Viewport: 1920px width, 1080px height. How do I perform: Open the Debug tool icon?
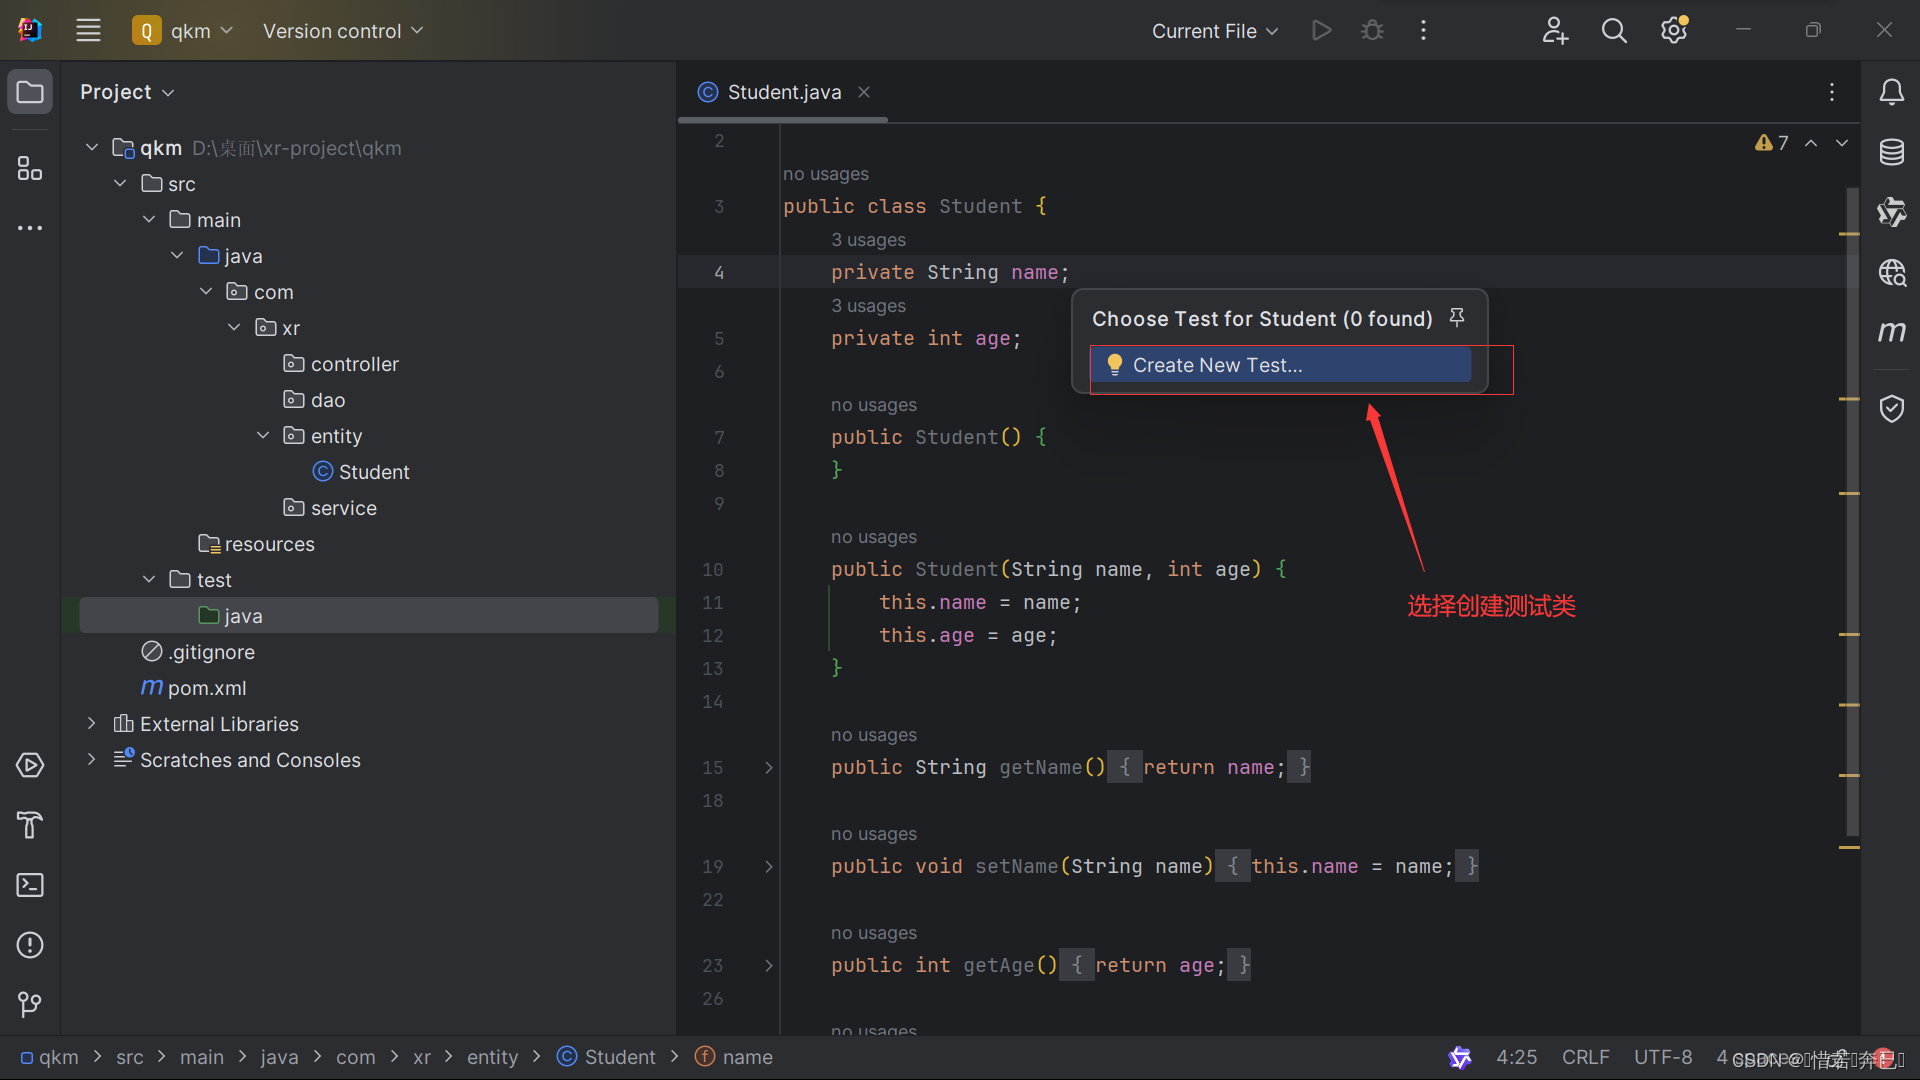(x=1373, y=30)
